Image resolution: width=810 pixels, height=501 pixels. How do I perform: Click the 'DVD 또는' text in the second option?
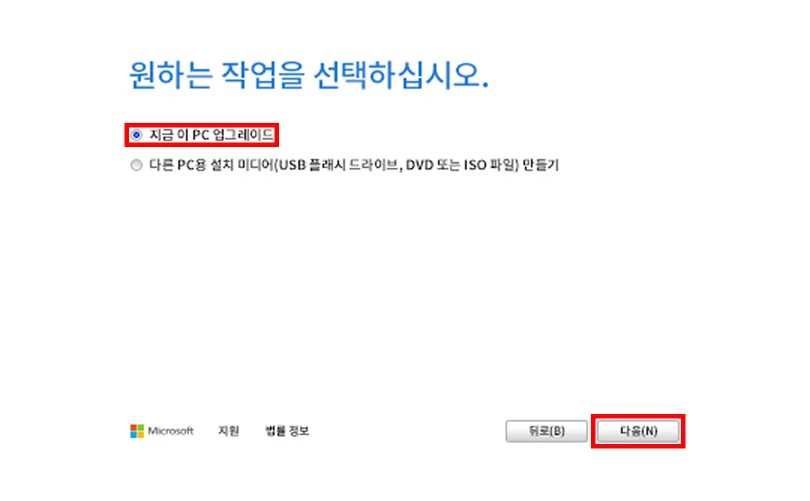point(432,165)
